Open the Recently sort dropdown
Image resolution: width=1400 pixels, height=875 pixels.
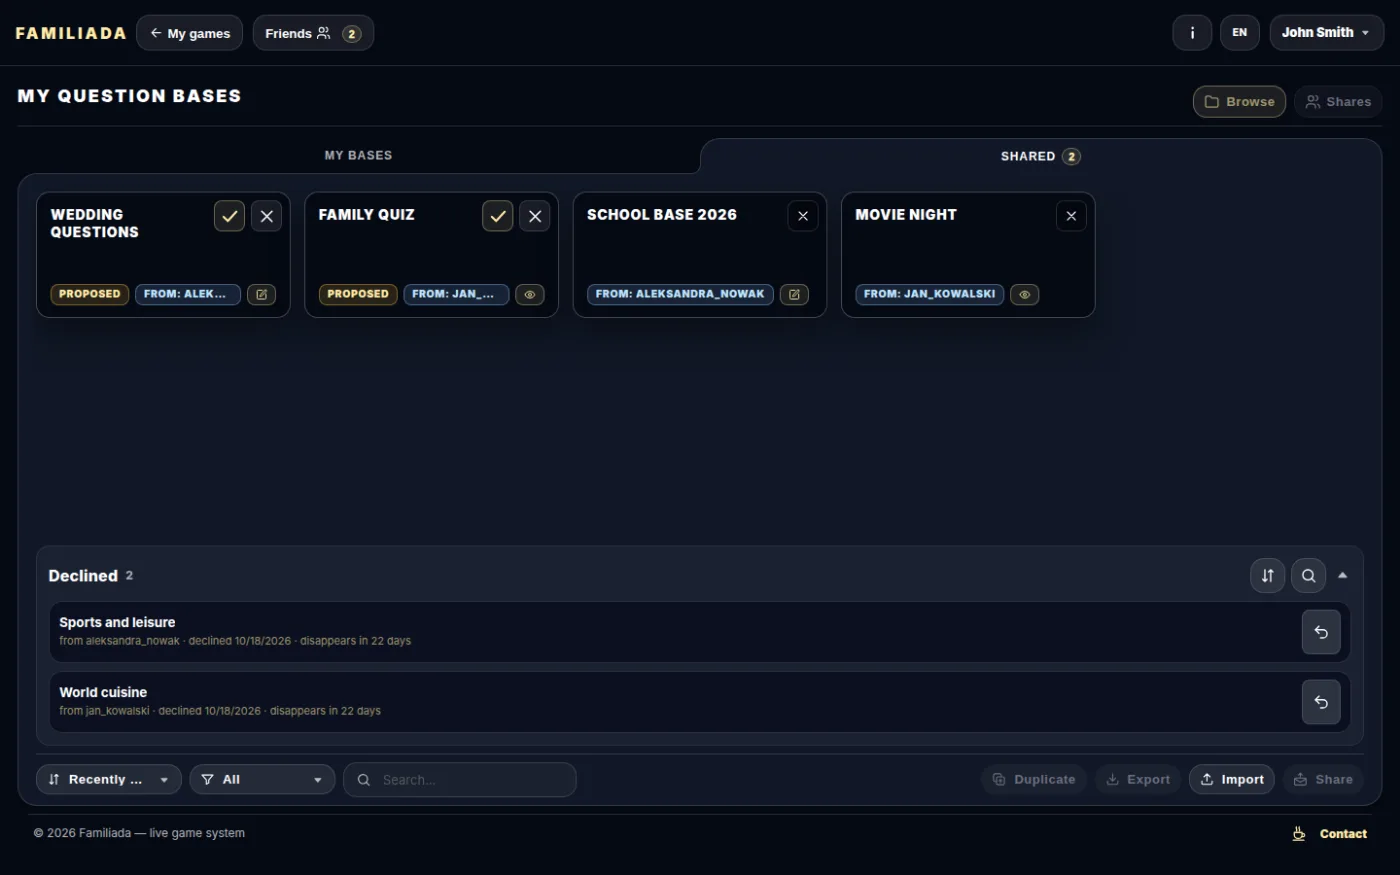109,780
